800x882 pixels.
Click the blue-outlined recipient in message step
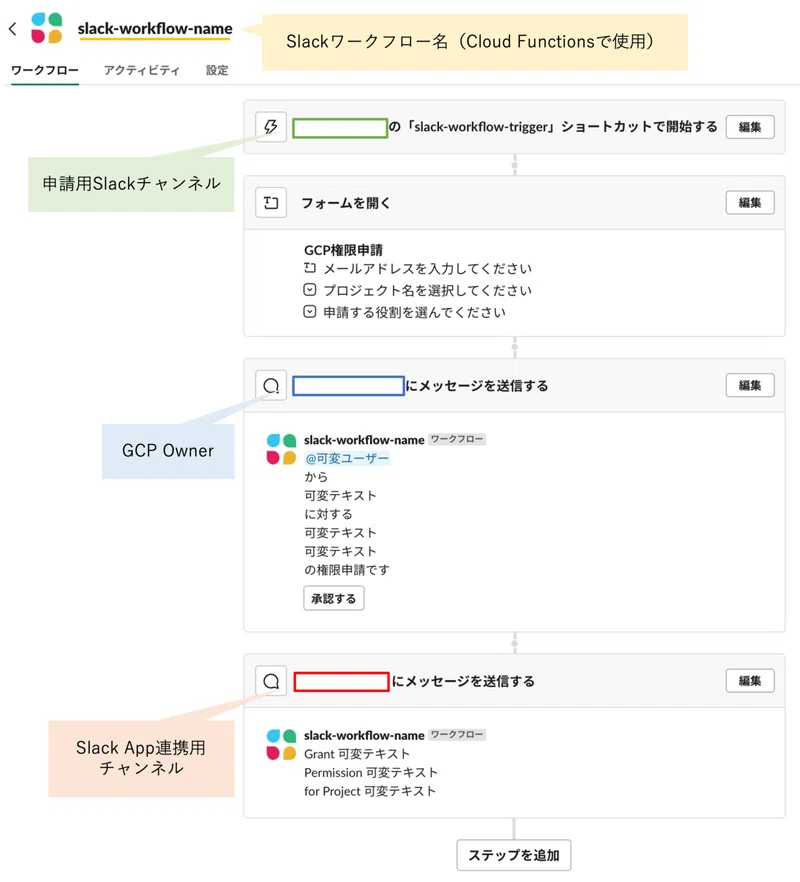click(x=348, y=386)
